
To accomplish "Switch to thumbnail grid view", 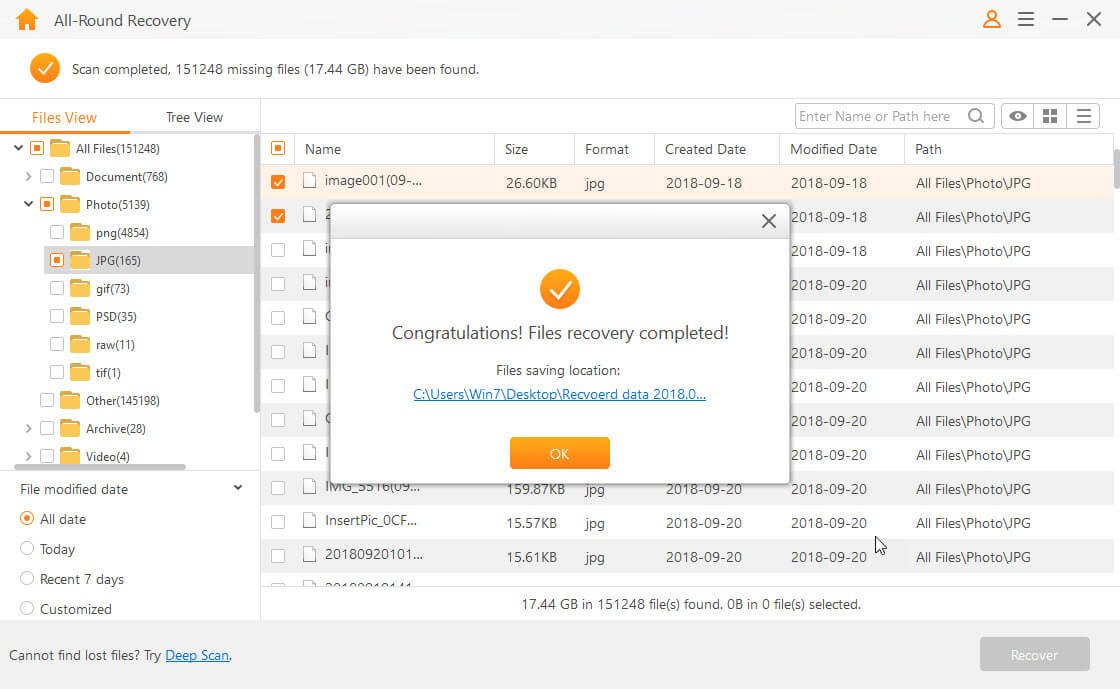I will click(x=1050, y=117).
